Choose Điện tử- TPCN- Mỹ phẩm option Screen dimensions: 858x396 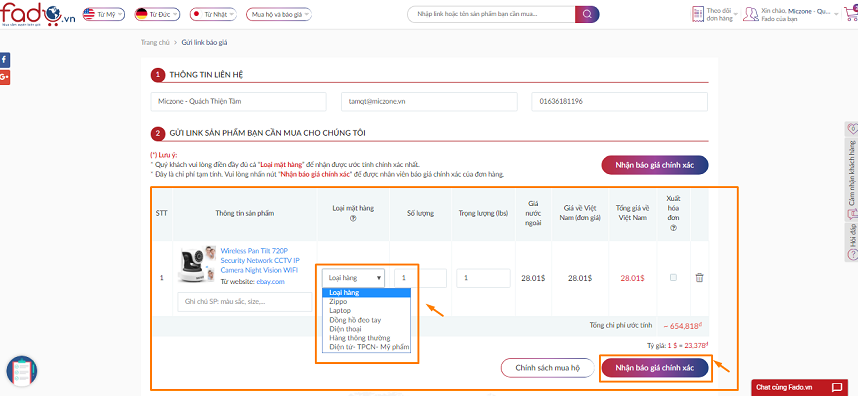click(x=366, y=347)
